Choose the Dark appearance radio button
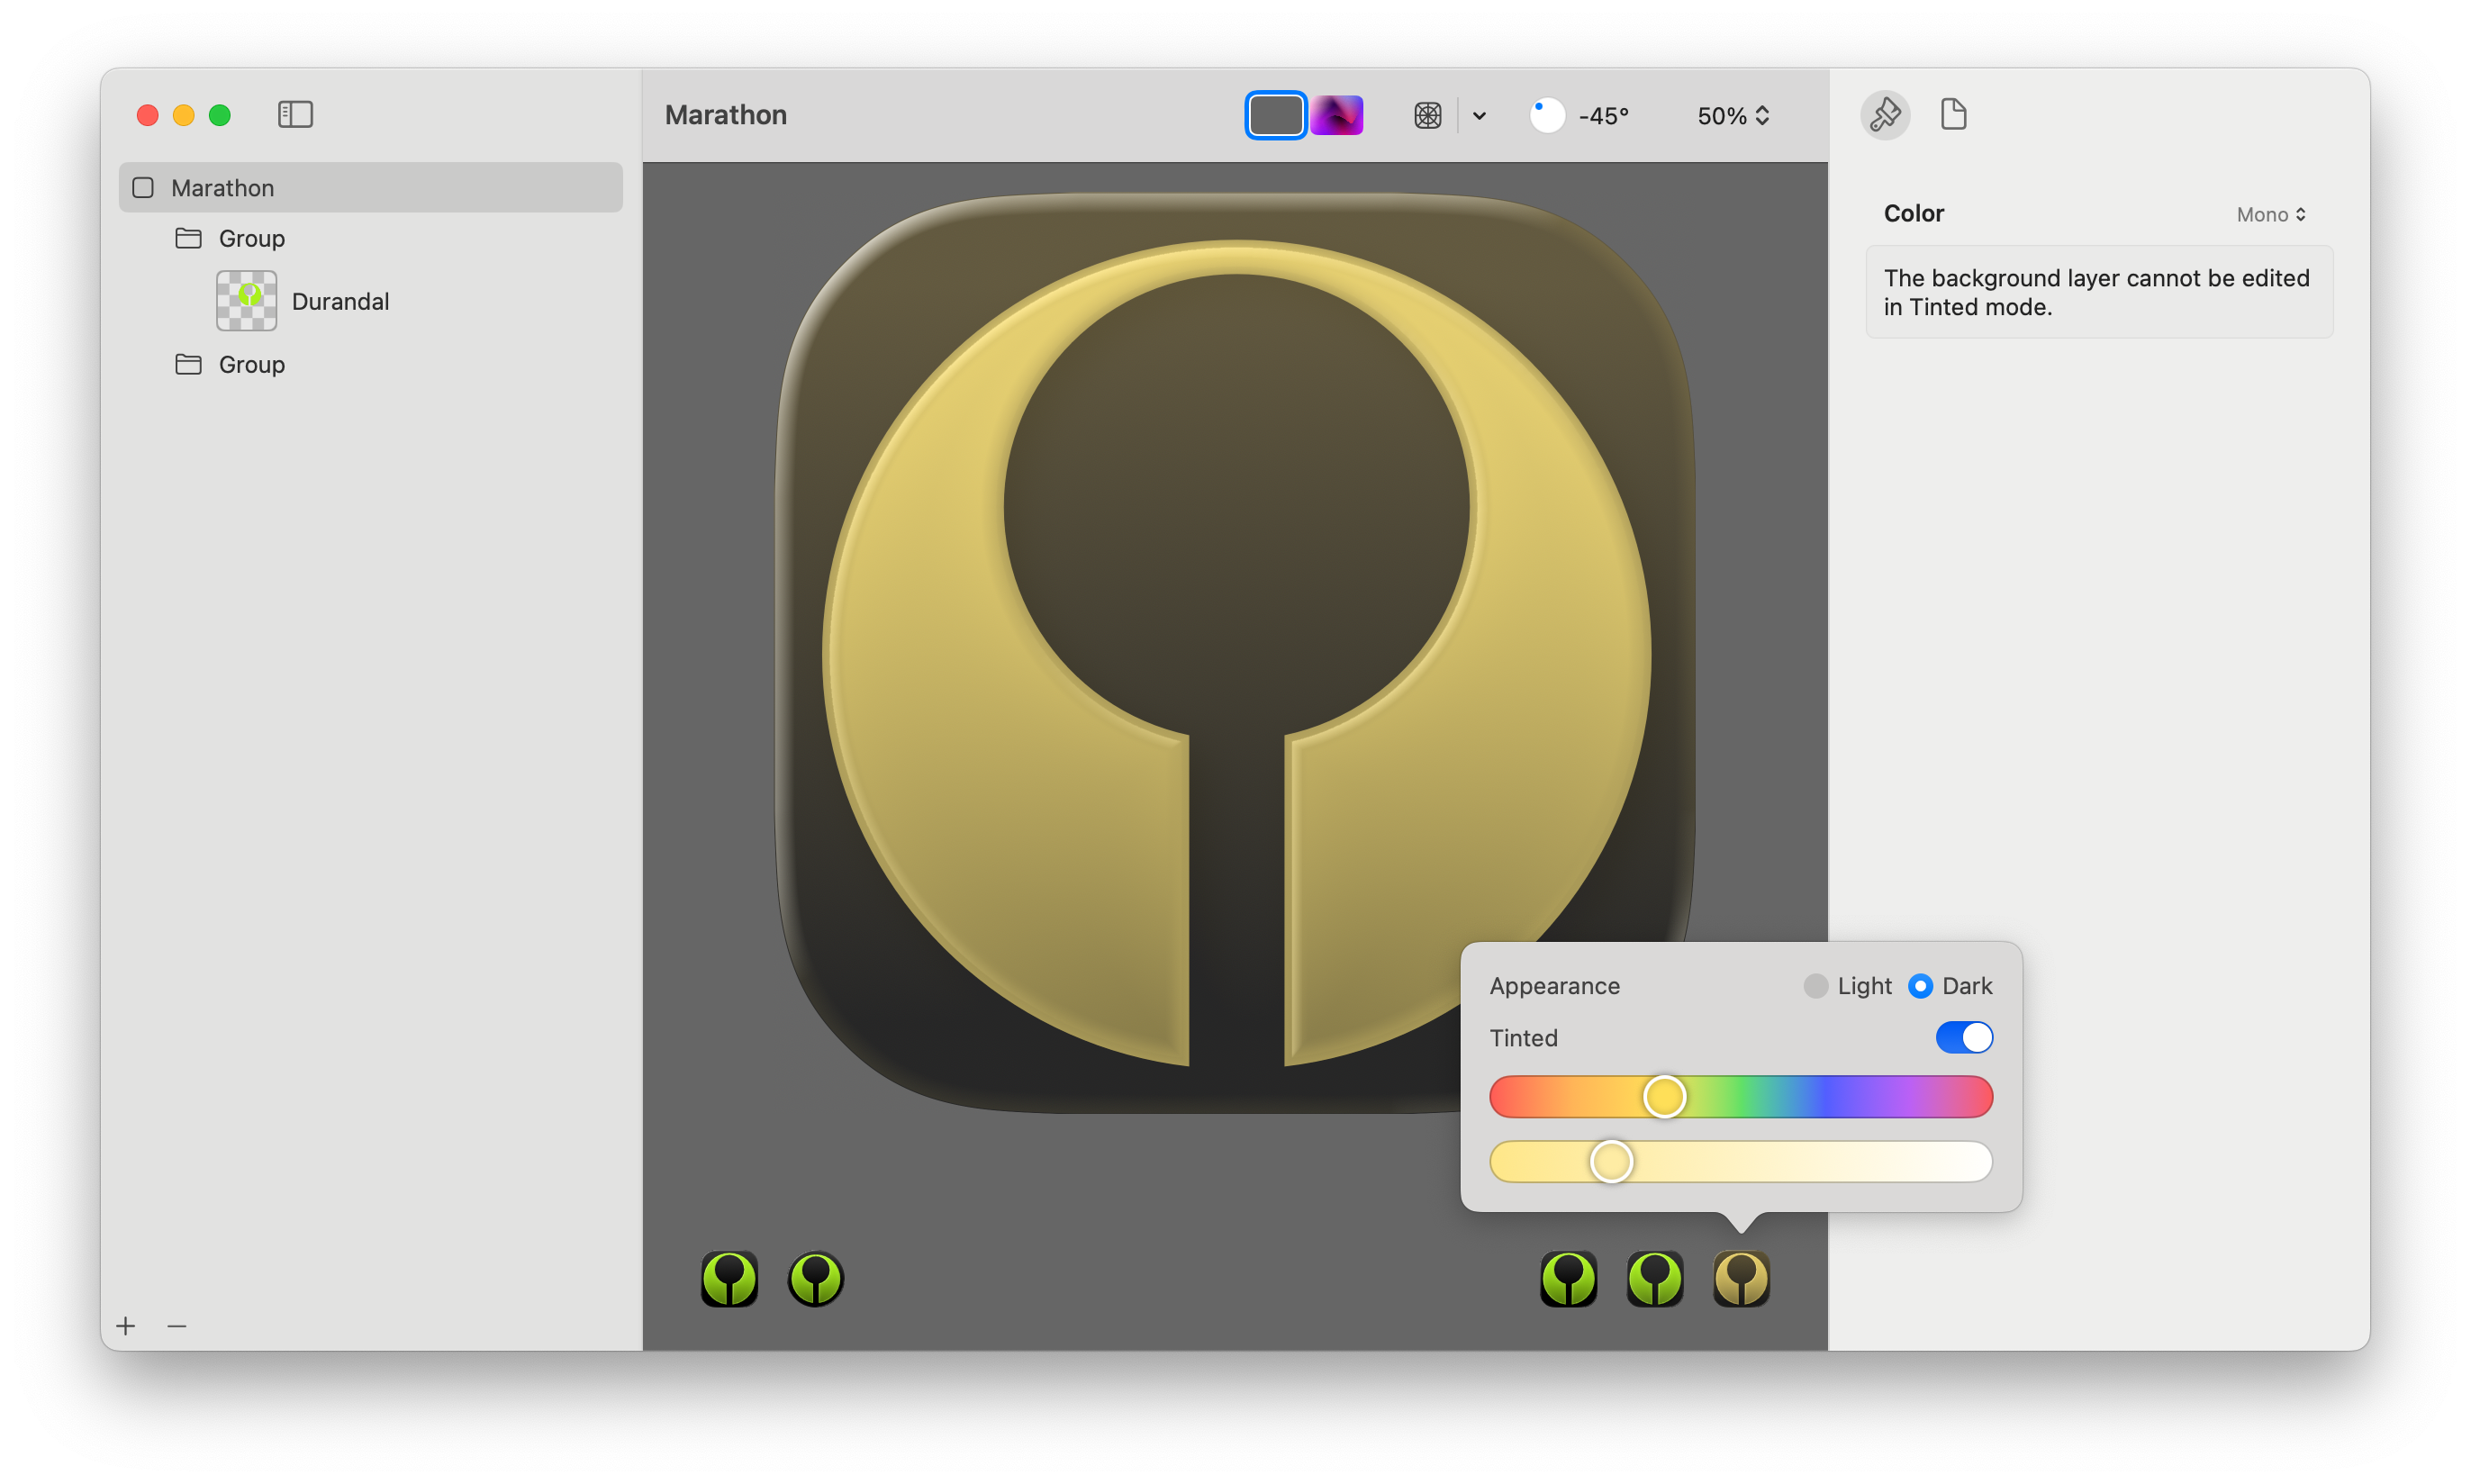The image size is (2471, 1484). coord(1918,985)
